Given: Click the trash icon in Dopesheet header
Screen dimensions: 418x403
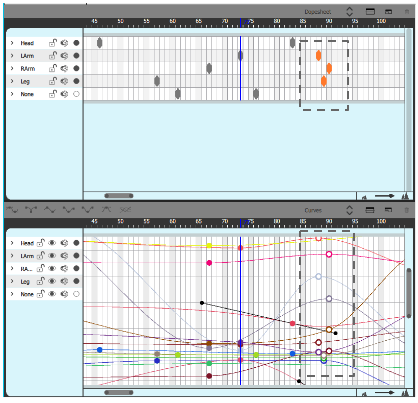Looking at the screenshot, I should pos(407,11).
